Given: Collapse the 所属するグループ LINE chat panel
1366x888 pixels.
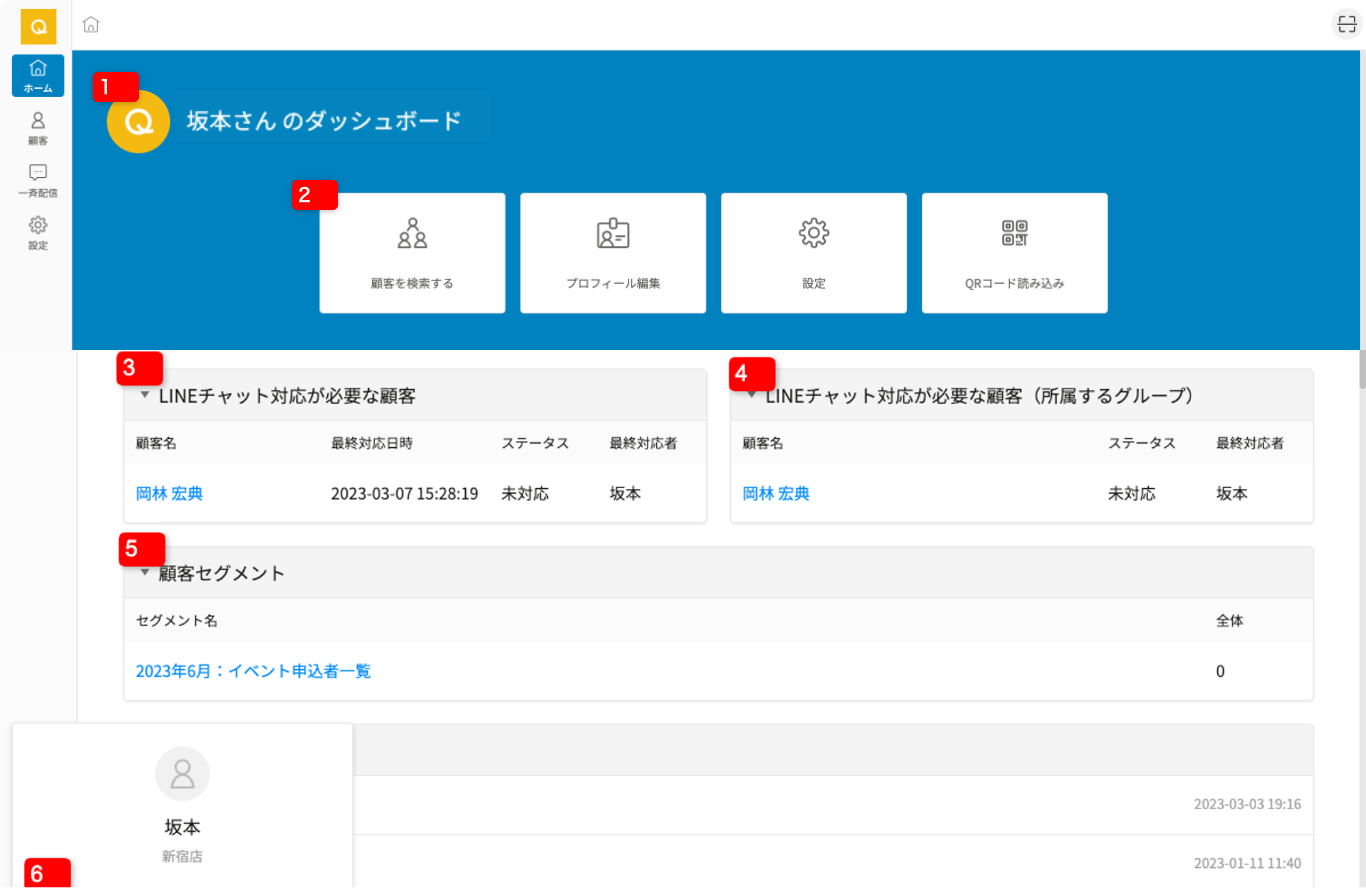Looking at the screenshot, I should coord(752,396).
